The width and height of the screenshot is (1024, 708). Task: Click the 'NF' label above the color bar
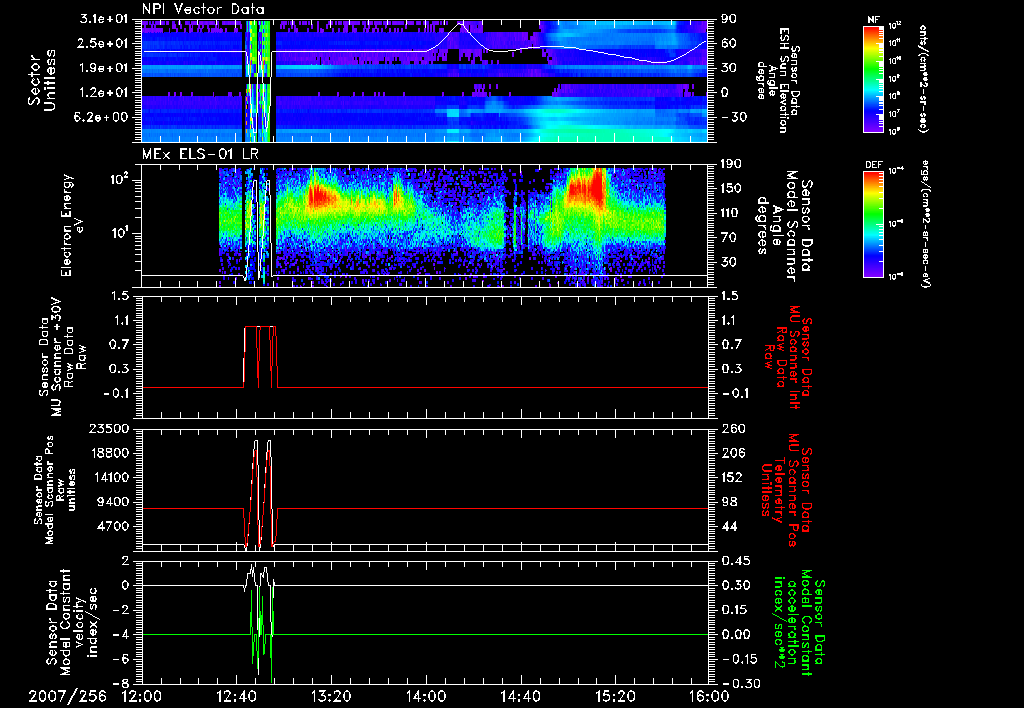click(x=873, y=20)
